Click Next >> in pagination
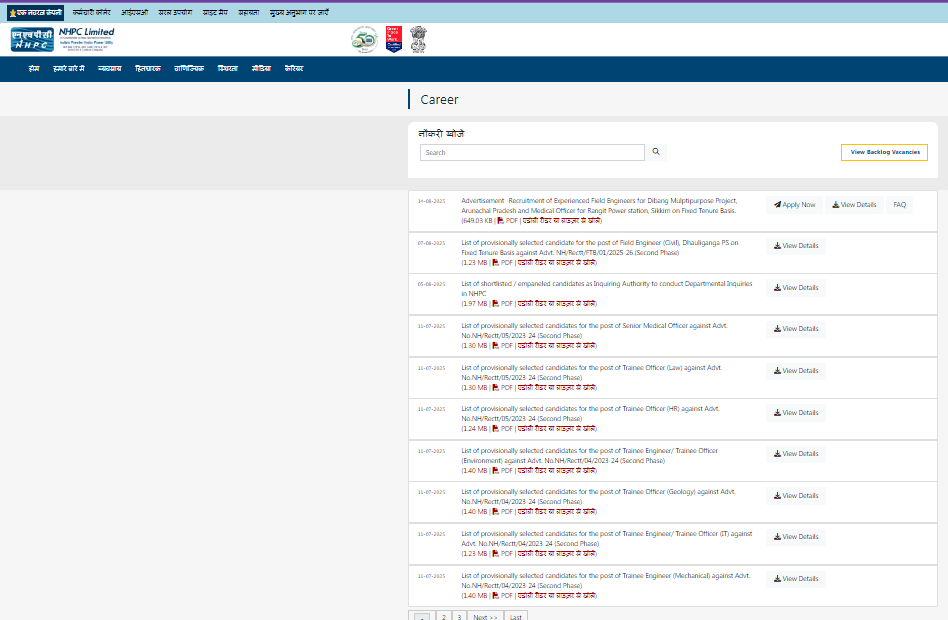 tap(484, 615)
